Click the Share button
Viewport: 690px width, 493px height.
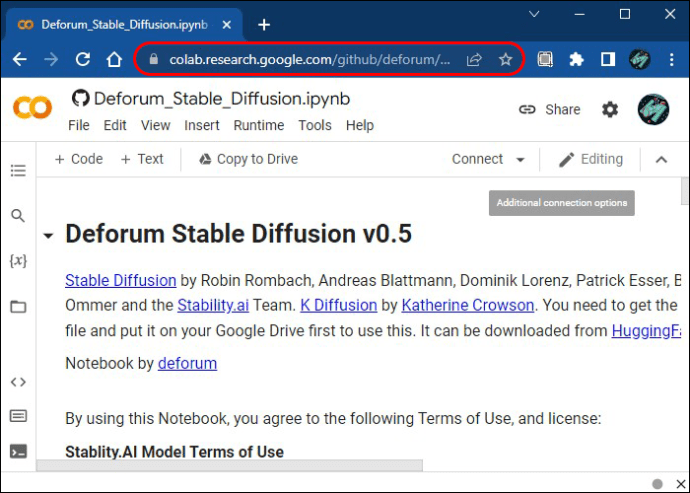(550, 109)
